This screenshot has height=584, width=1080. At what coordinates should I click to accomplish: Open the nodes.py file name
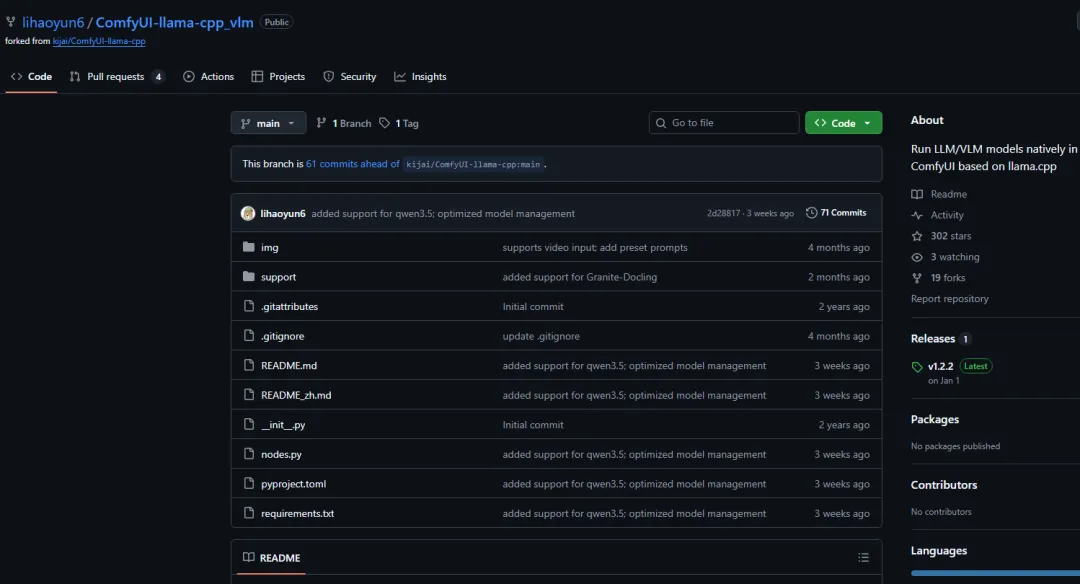click(281, 455)
